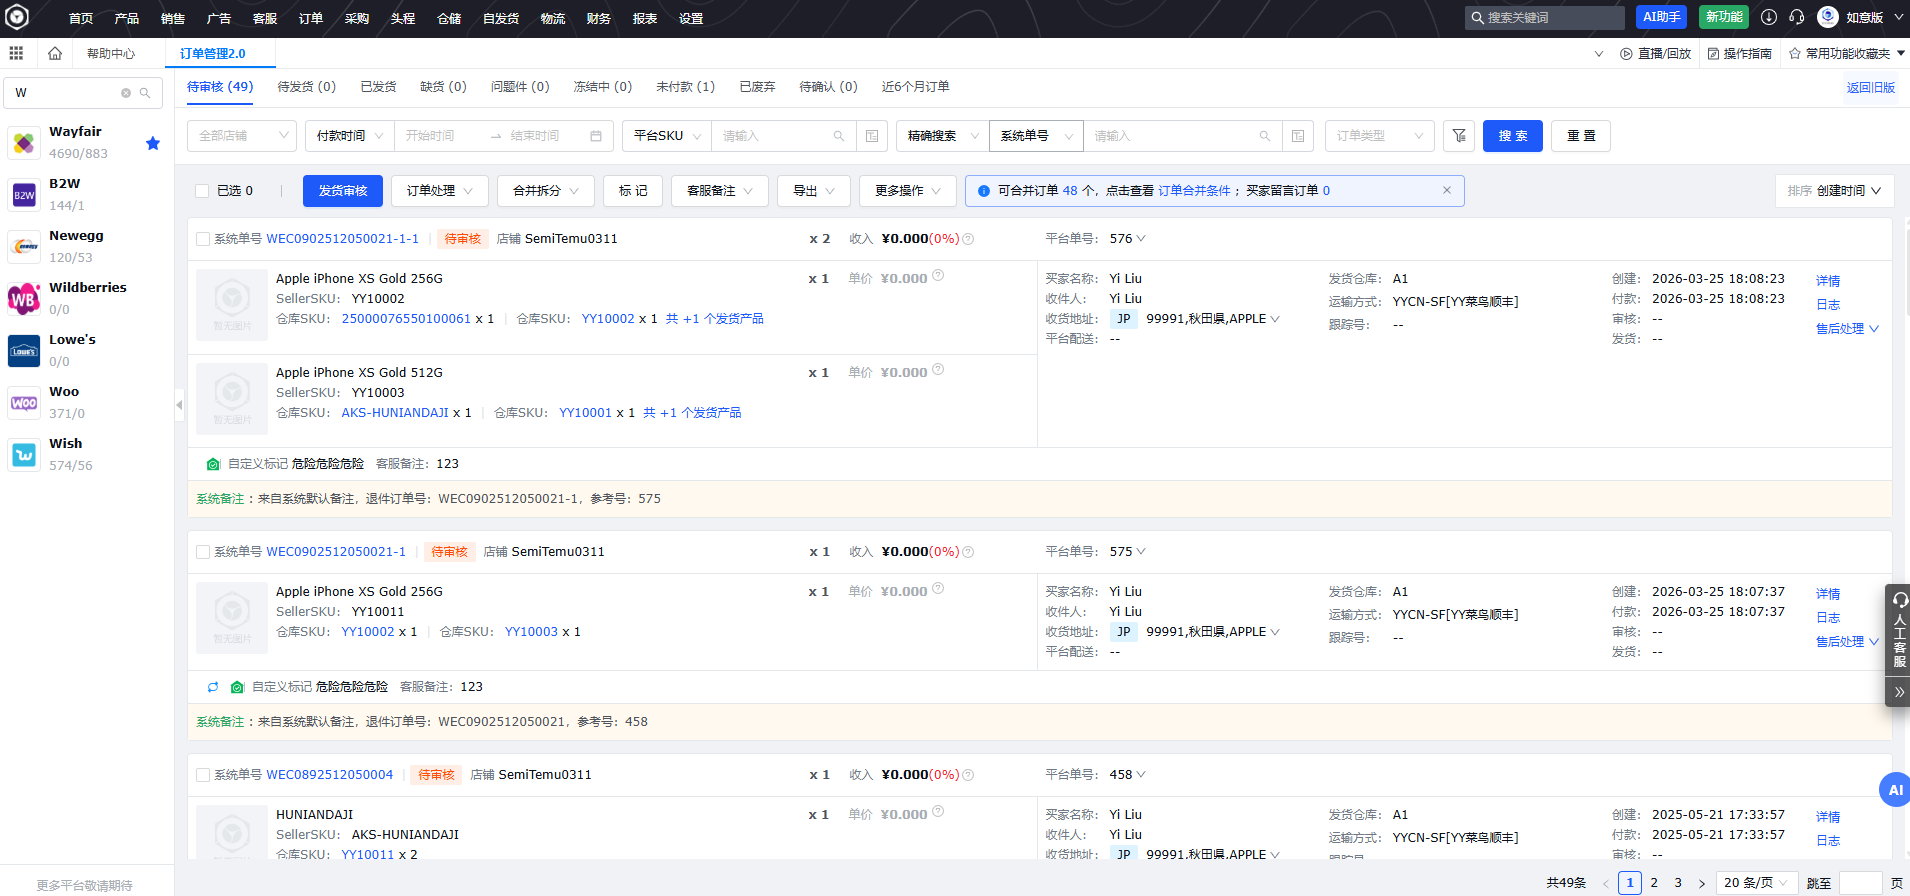Click the 发货审核 button
Screen dimensions: 1910x896
pos(343,191)
